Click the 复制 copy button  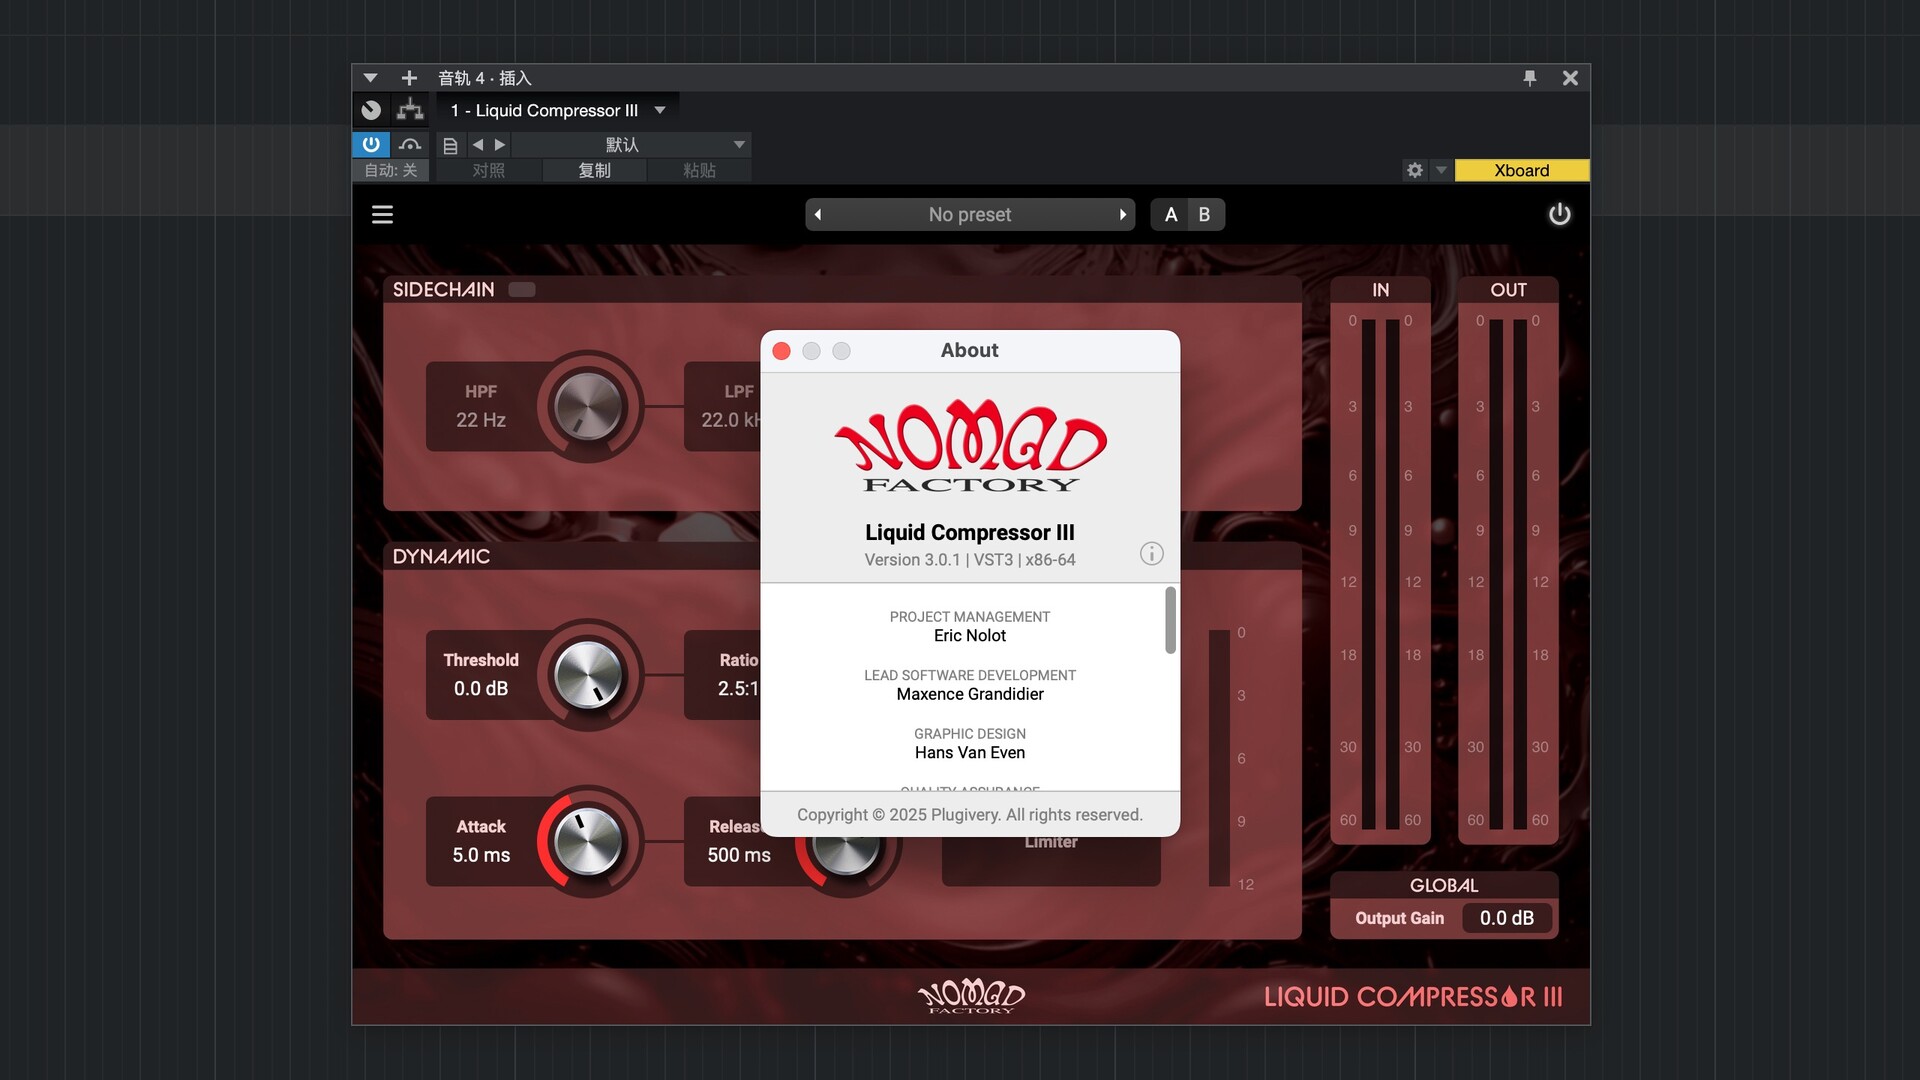click(594, 170)
